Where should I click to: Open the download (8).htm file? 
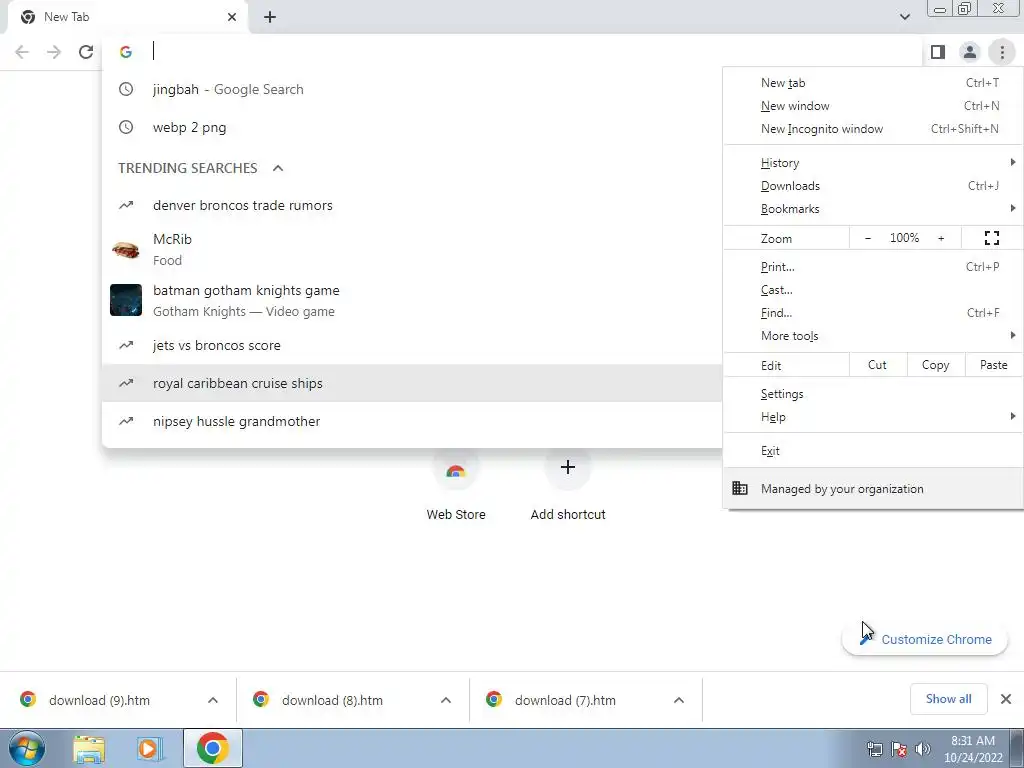point(332,700)
